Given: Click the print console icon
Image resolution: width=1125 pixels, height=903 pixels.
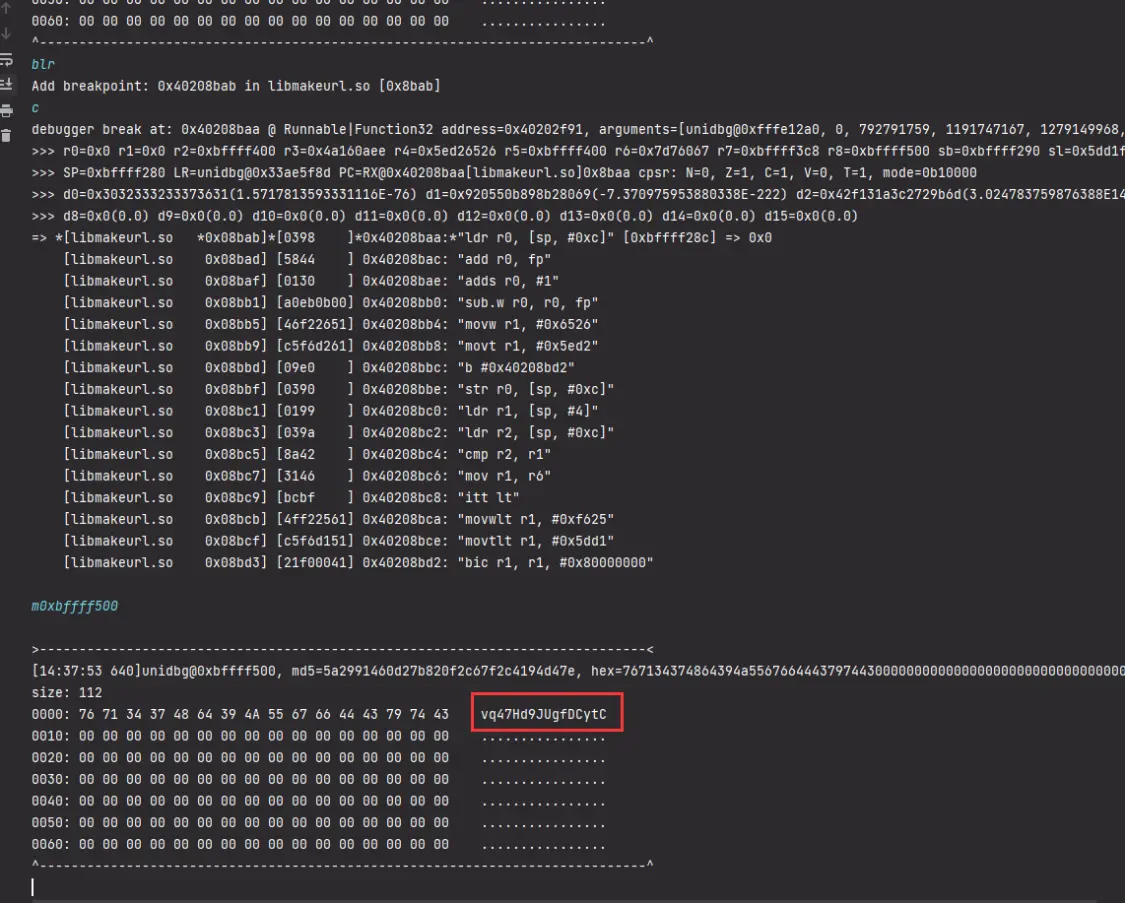Looking at the screenshot, I should click(6, 110).
